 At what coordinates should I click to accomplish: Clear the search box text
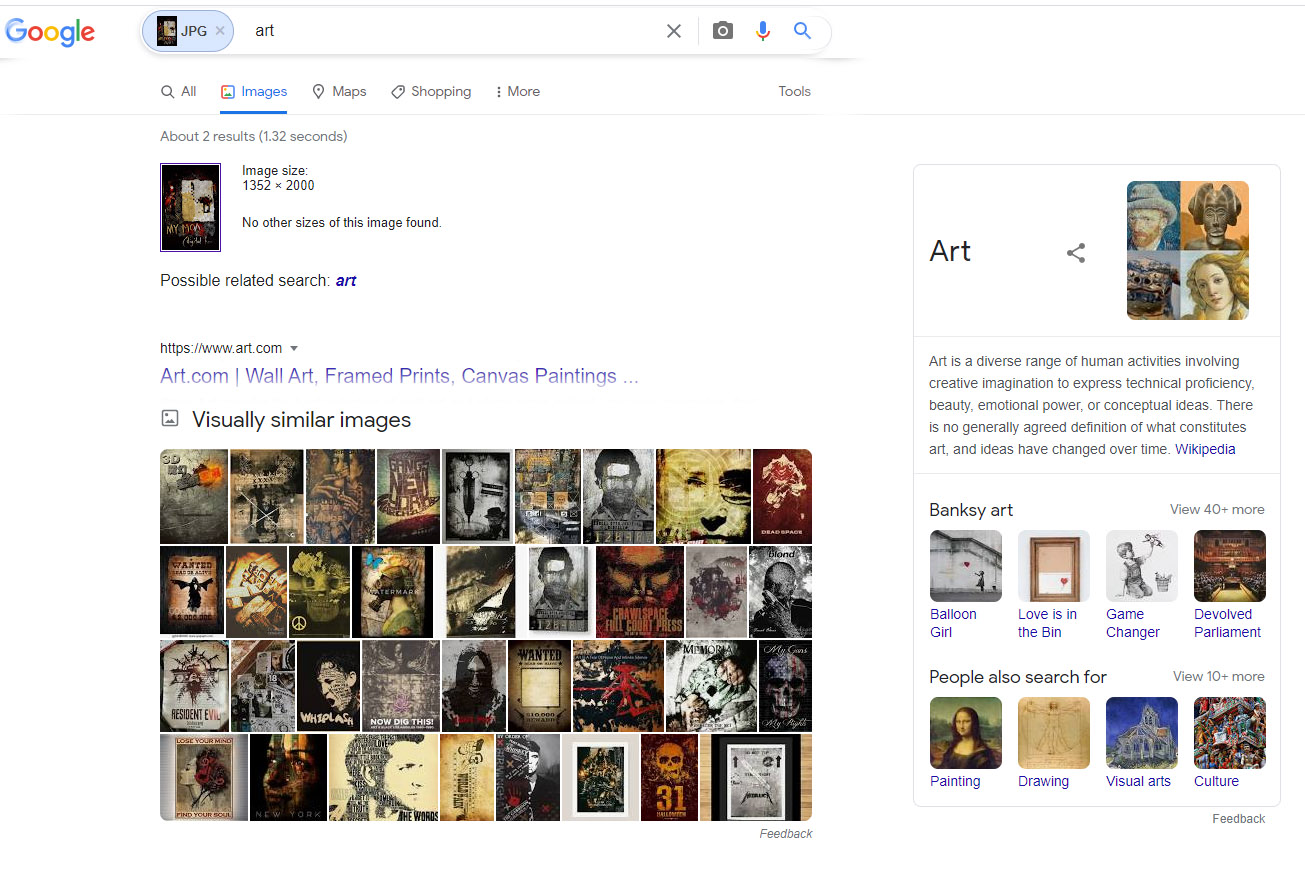point(674,31)
